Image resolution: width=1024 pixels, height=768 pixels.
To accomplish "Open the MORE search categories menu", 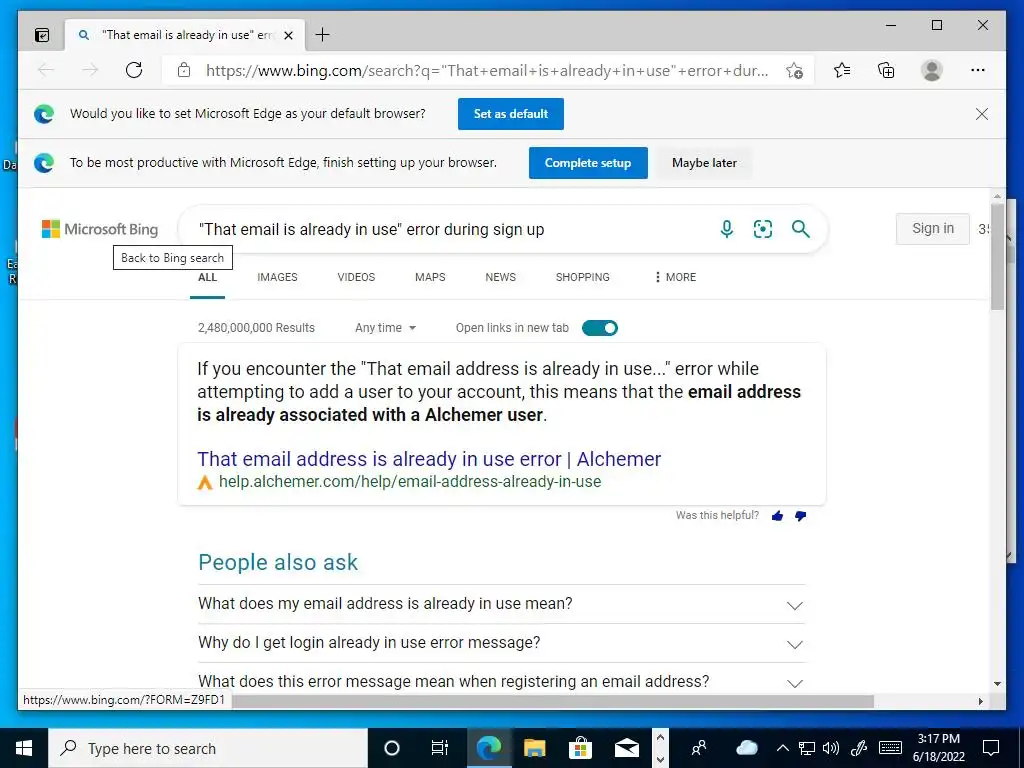I will 675,277.
